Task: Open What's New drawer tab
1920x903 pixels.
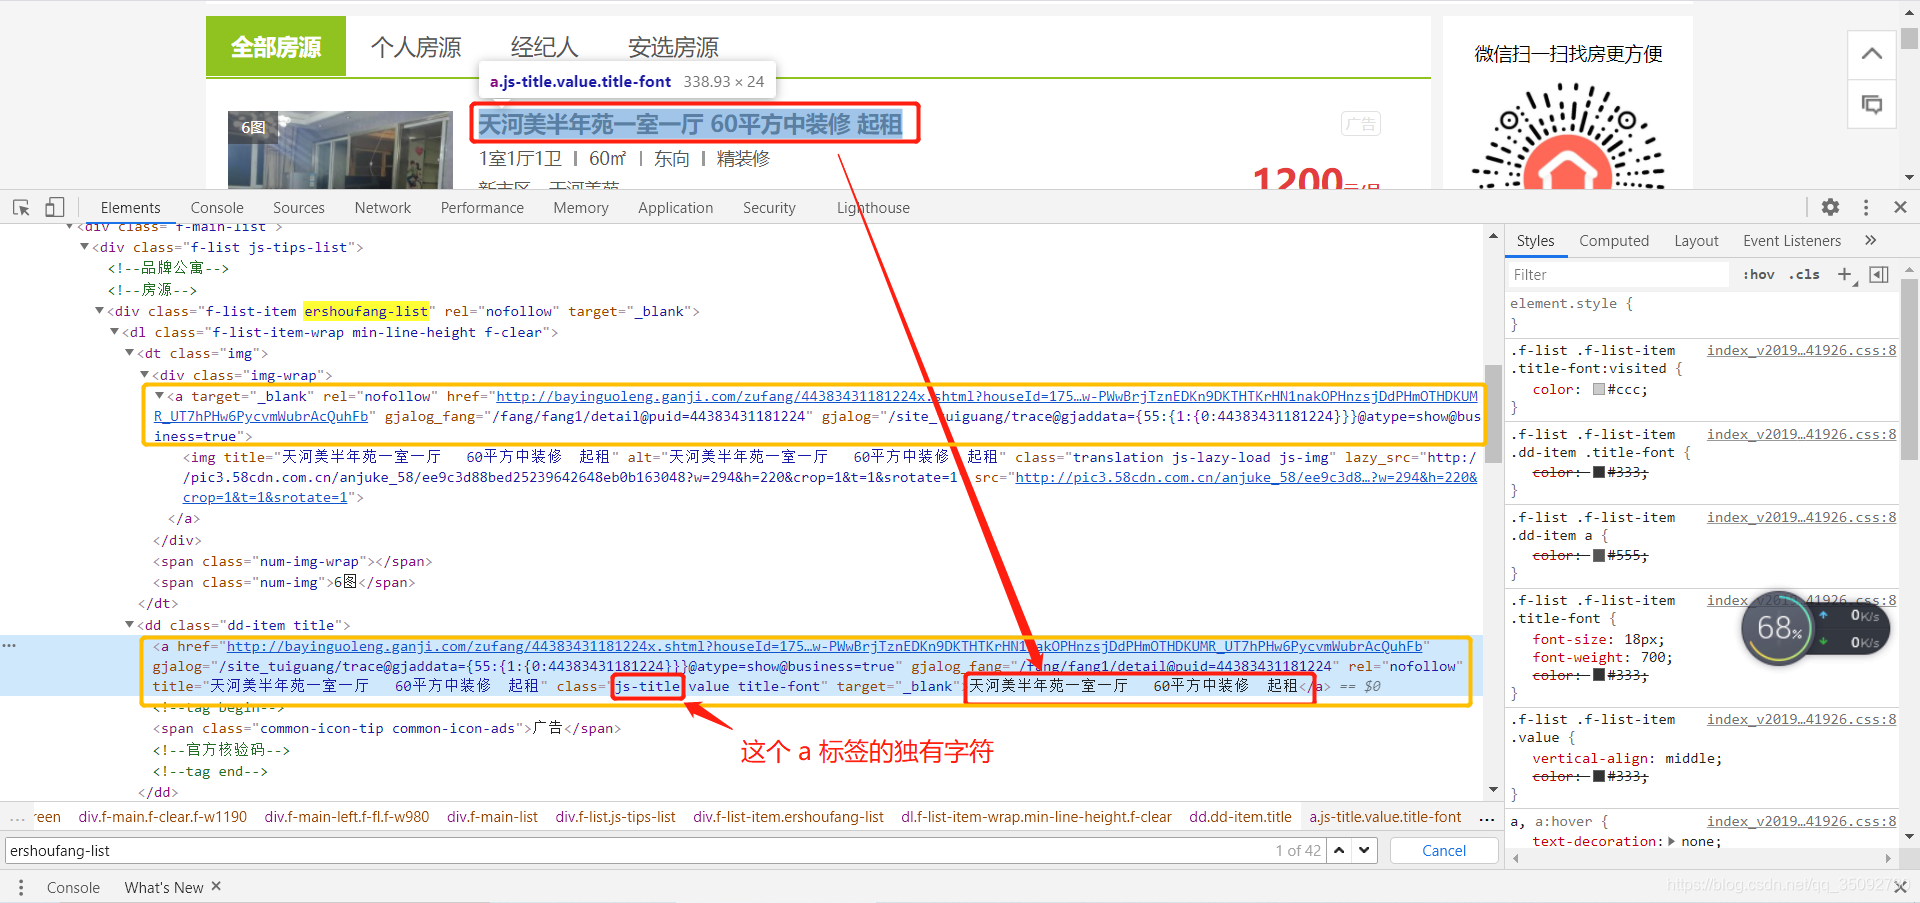Action: click(164, 887)
